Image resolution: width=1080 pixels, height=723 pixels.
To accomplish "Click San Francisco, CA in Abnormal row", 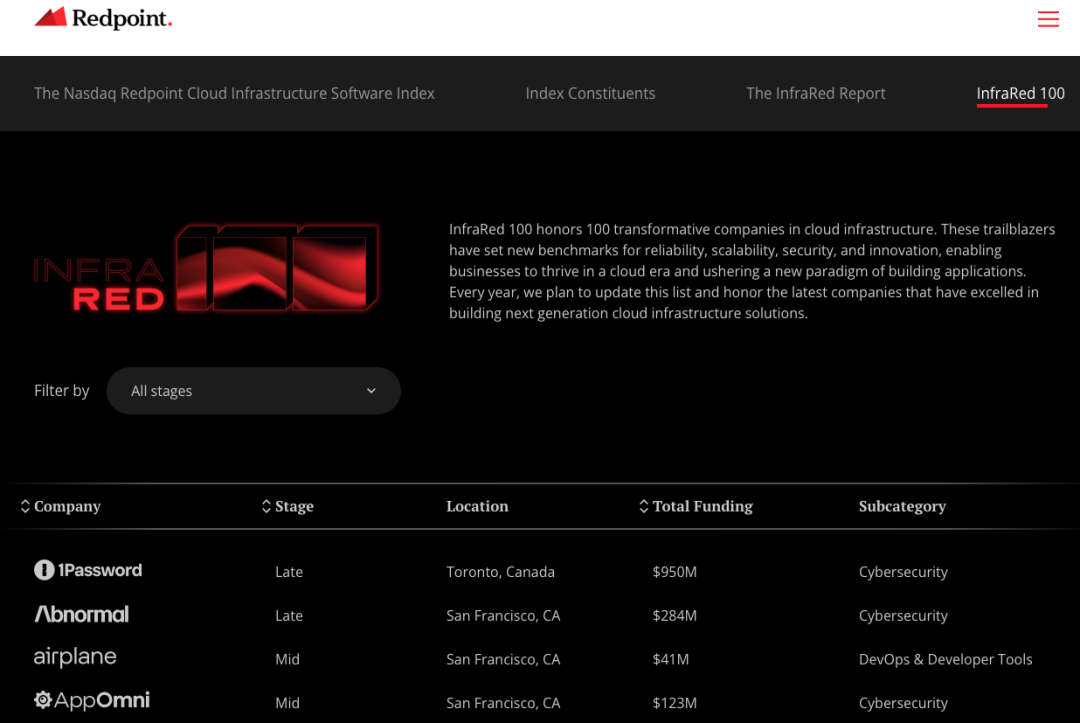I will point(503,616).
